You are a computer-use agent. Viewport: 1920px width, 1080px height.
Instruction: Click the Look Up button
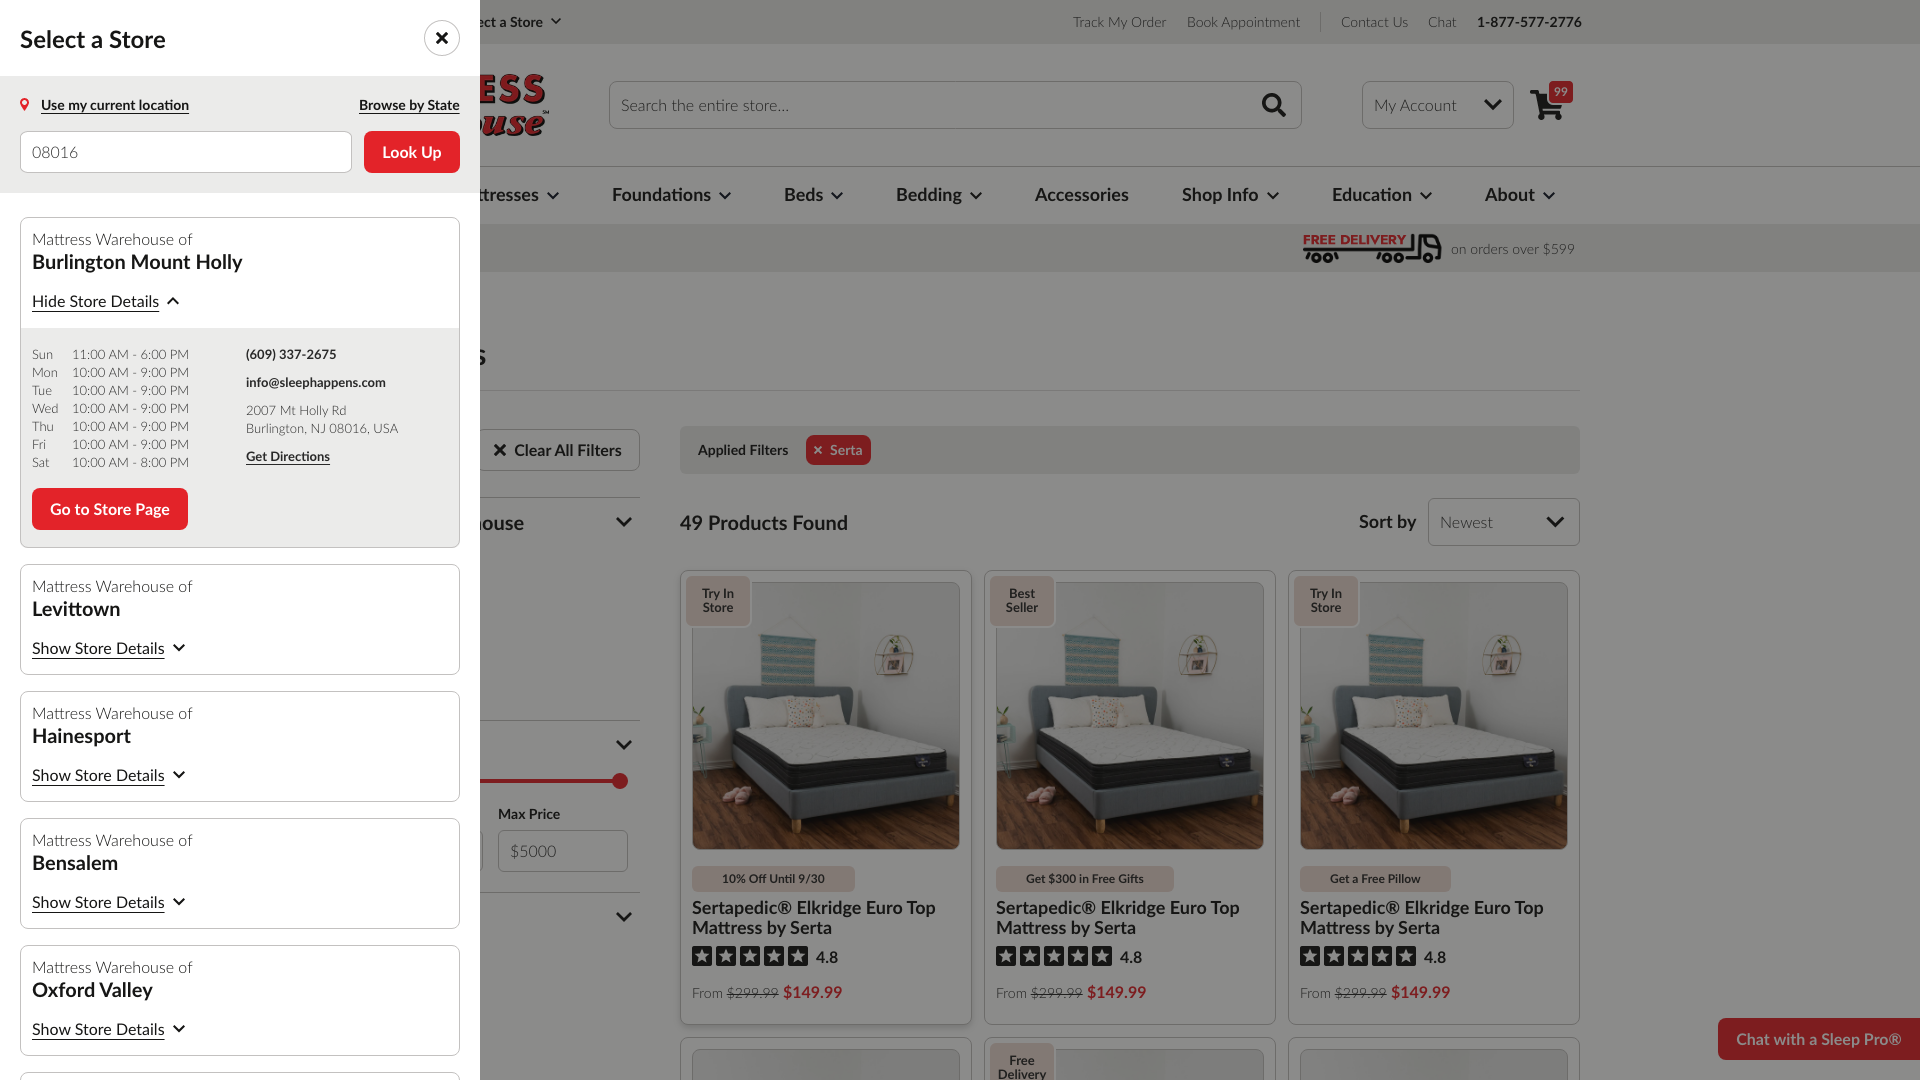[x=412, y=152]
